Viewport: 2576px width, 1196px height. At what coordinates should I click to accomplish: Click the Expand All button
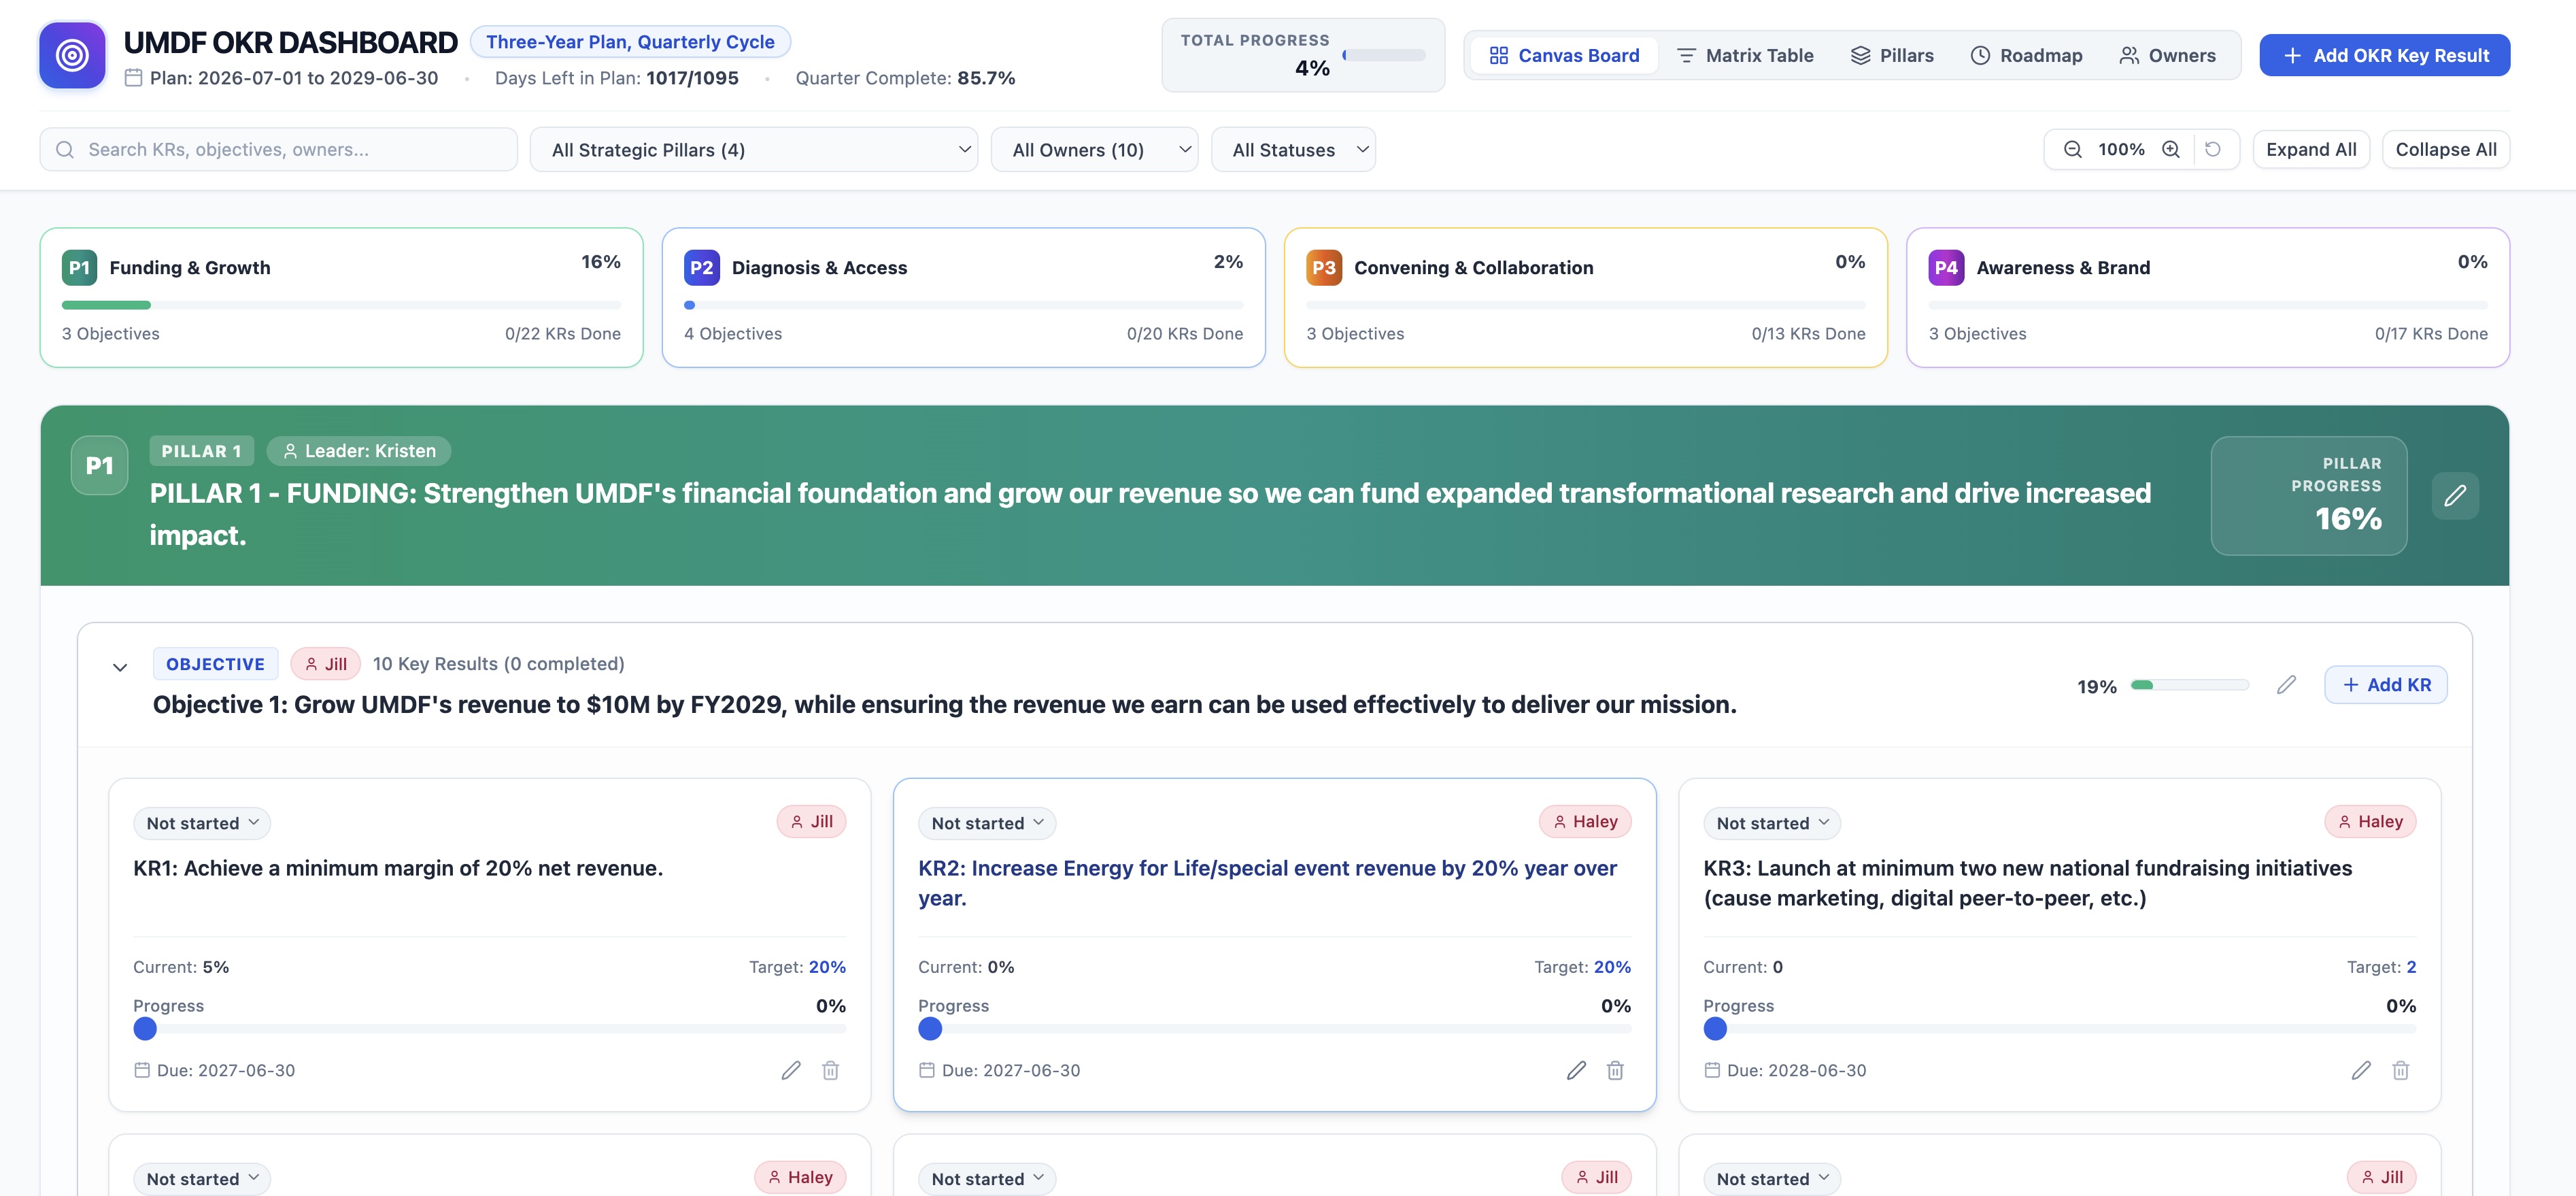(x=2310, y=150)
